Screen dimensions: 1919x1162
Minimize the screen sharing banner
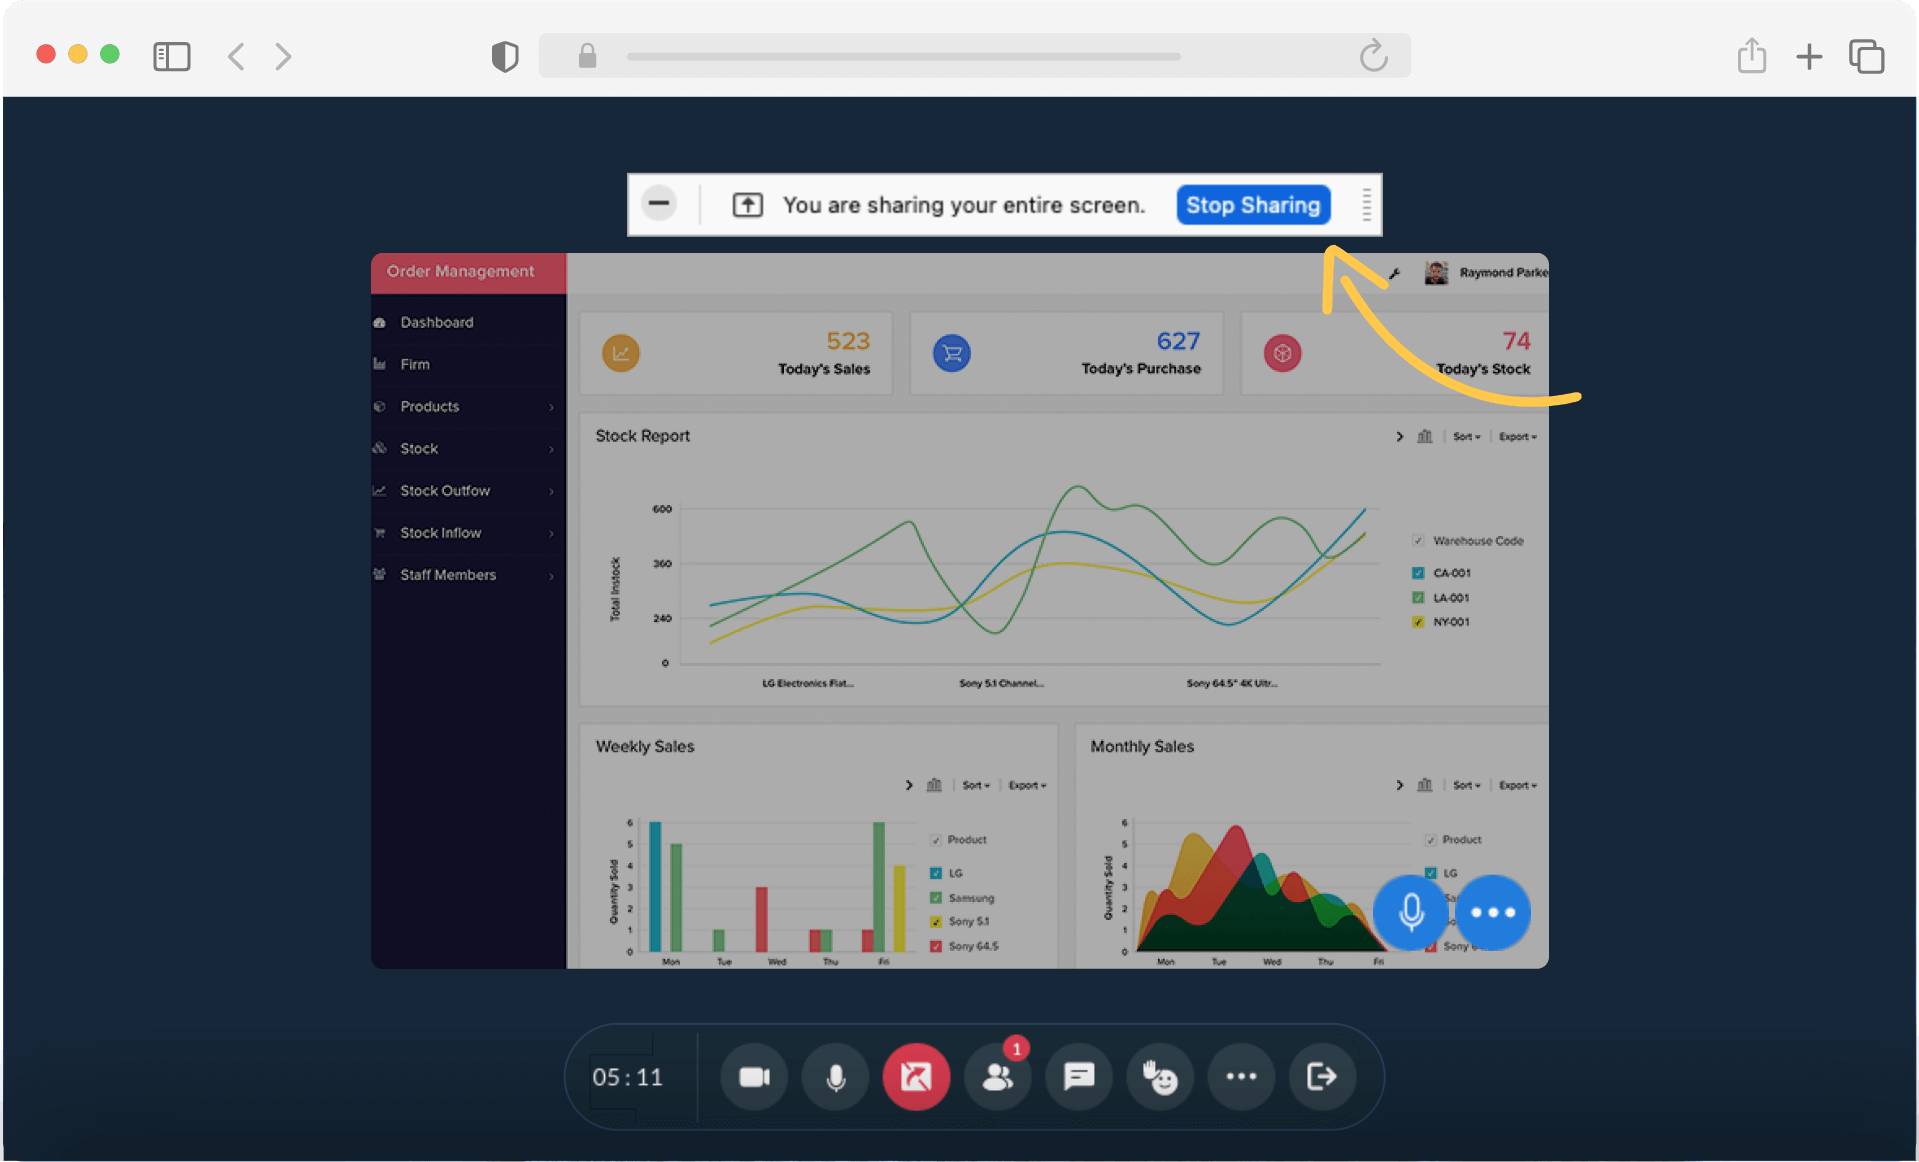[x=659, y=204]
